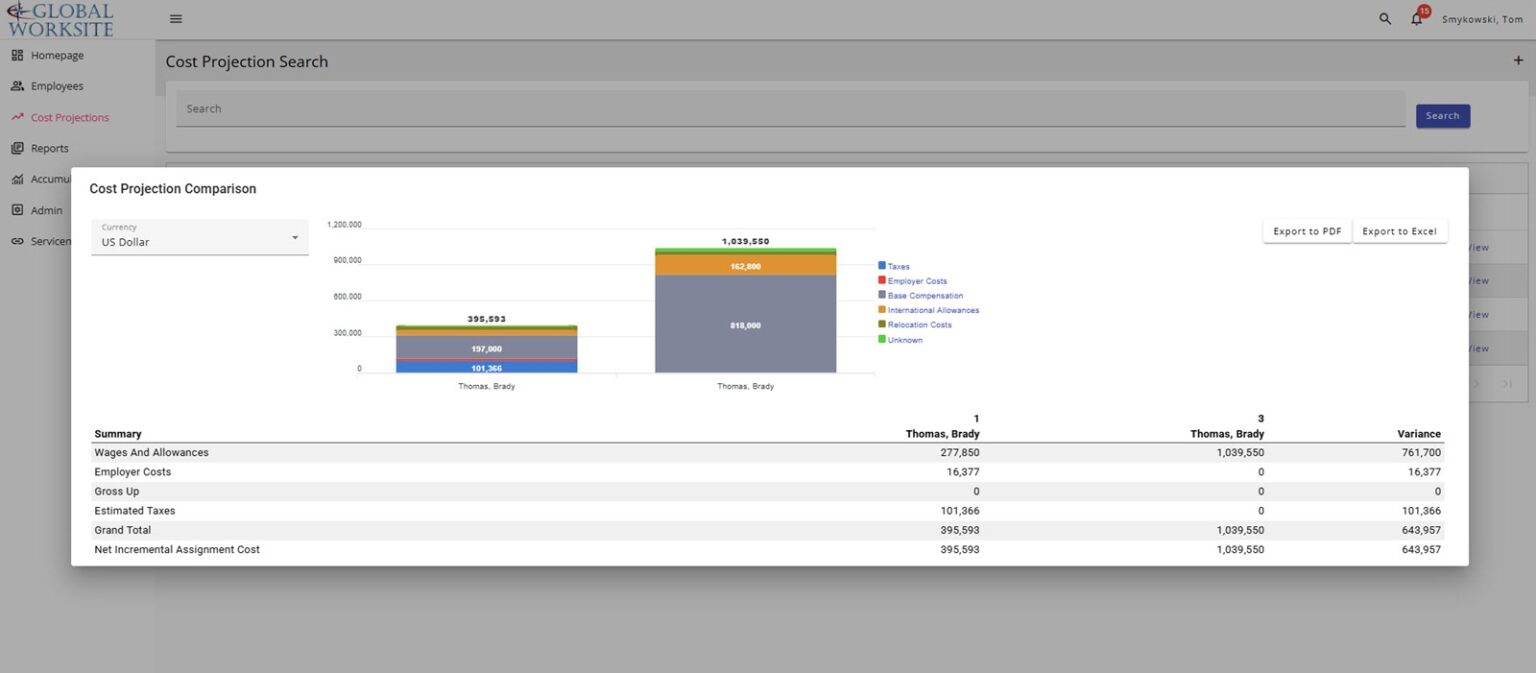Go to Employees section
The width and height of the screenshot is (1536, 673).
(57, 86)
